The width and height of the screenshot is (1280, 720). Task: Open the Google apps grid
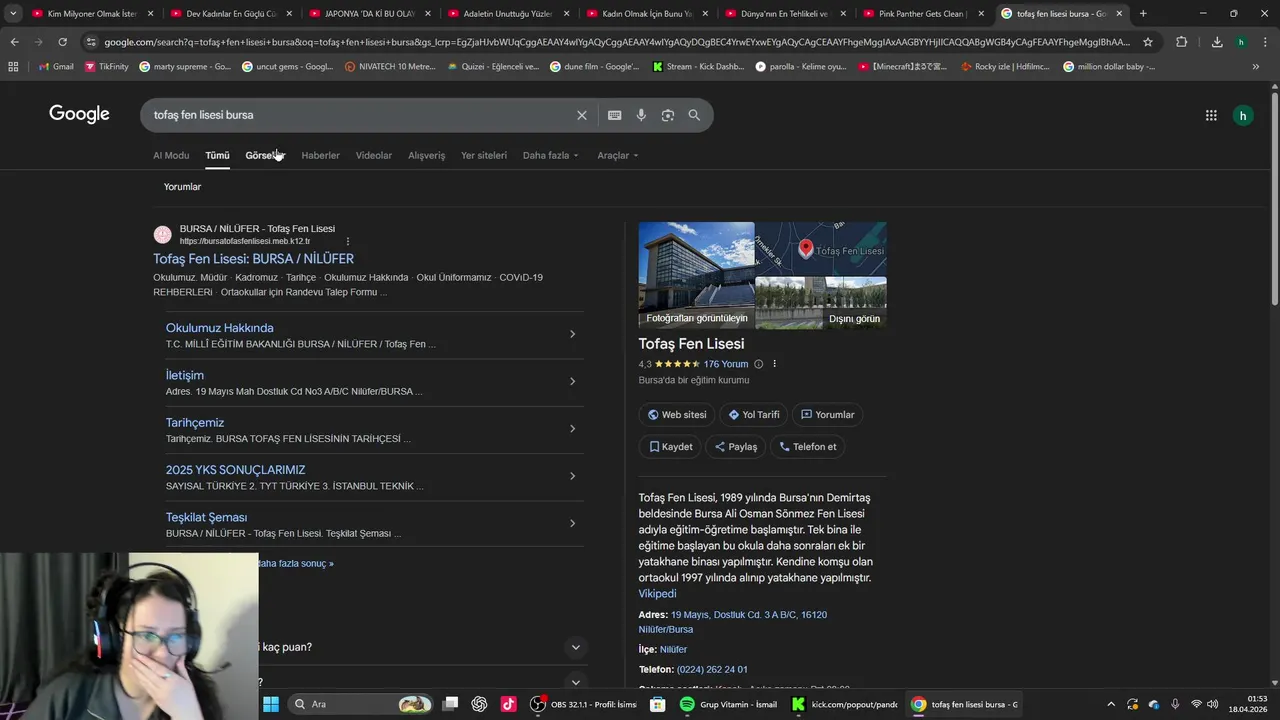[x=1211, y=115]
